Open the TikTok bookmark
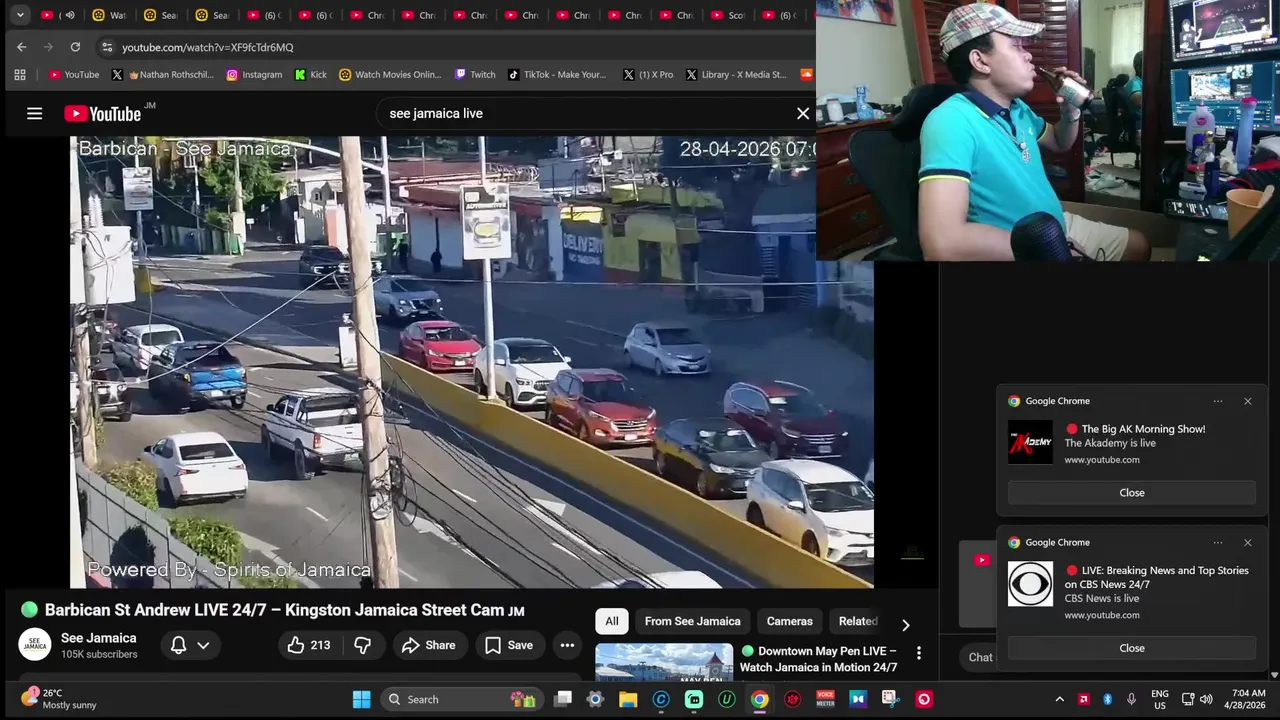The width and height of the screenshot is (1280, 720). coord(557,74)
